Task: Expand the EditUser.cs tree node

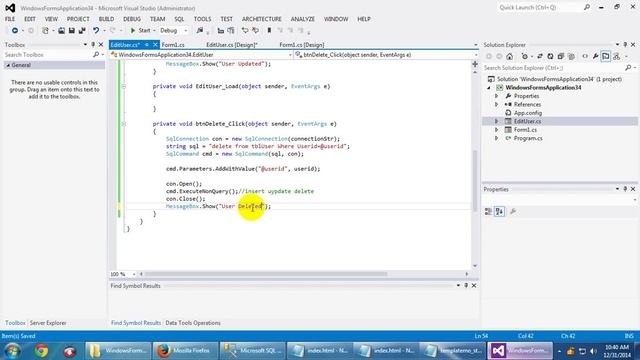Action: point(497,121)
